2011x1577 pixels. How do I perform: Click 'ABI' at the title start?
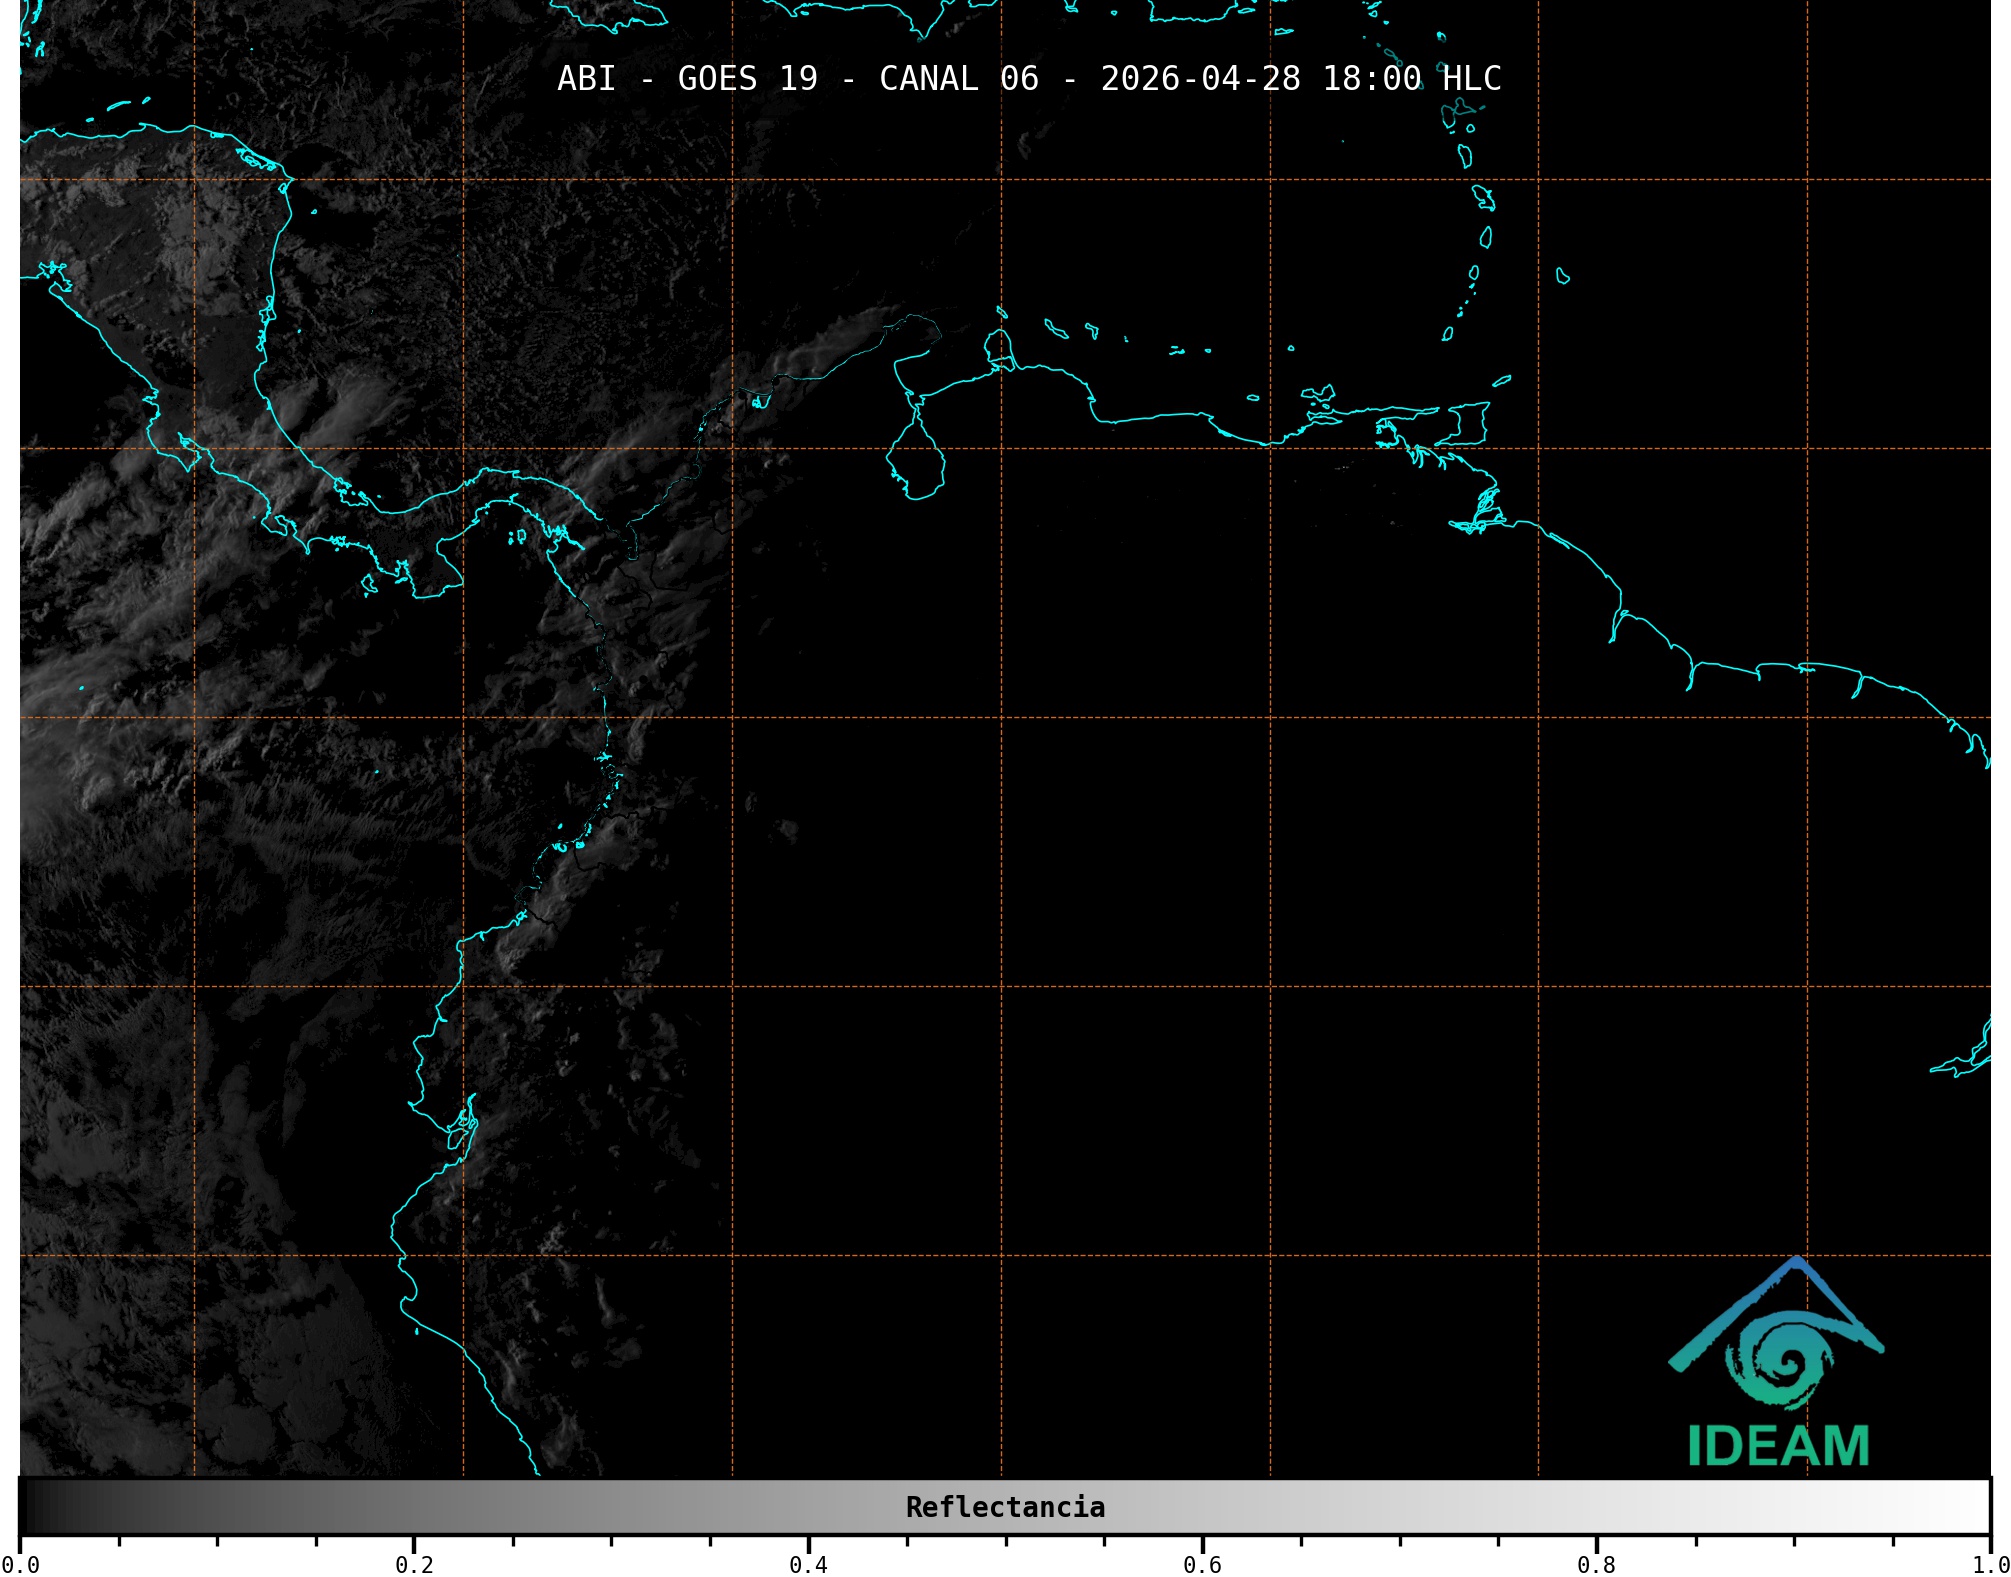coord(586,79)
